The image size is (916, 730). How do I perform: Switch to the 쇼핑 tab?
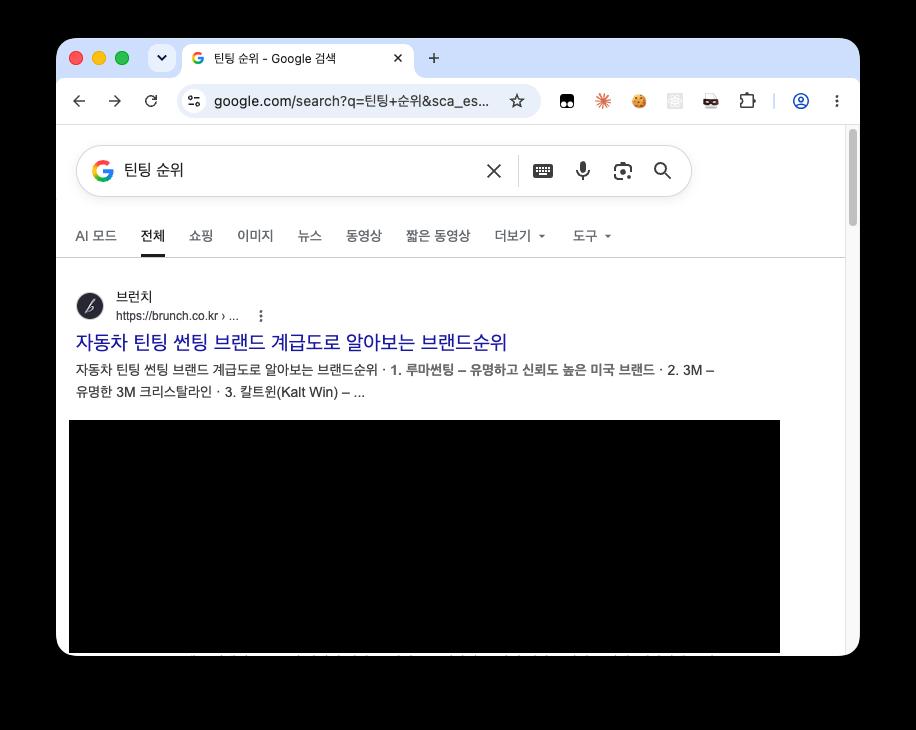point(201,236)
